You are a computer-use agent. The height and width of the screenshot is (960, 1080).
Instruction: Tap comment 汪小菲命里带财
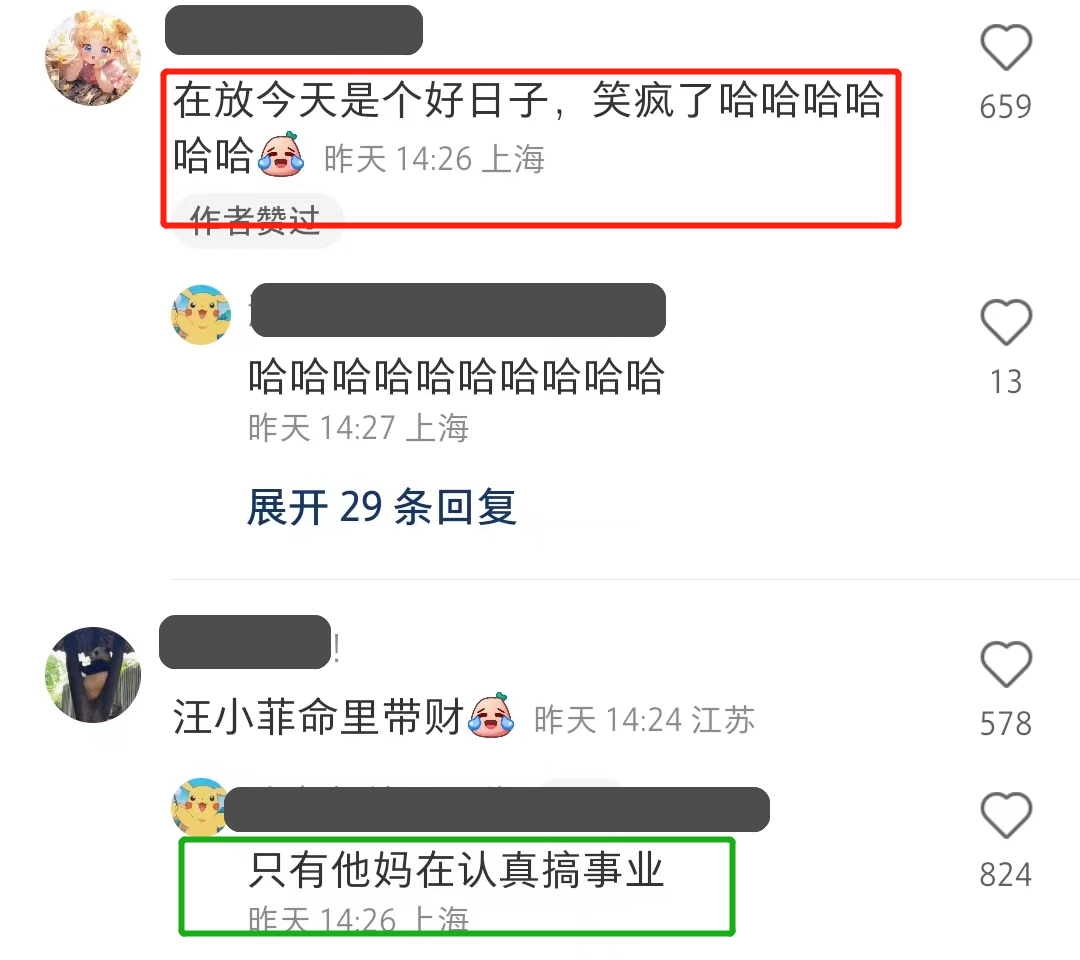pos(317,717)
